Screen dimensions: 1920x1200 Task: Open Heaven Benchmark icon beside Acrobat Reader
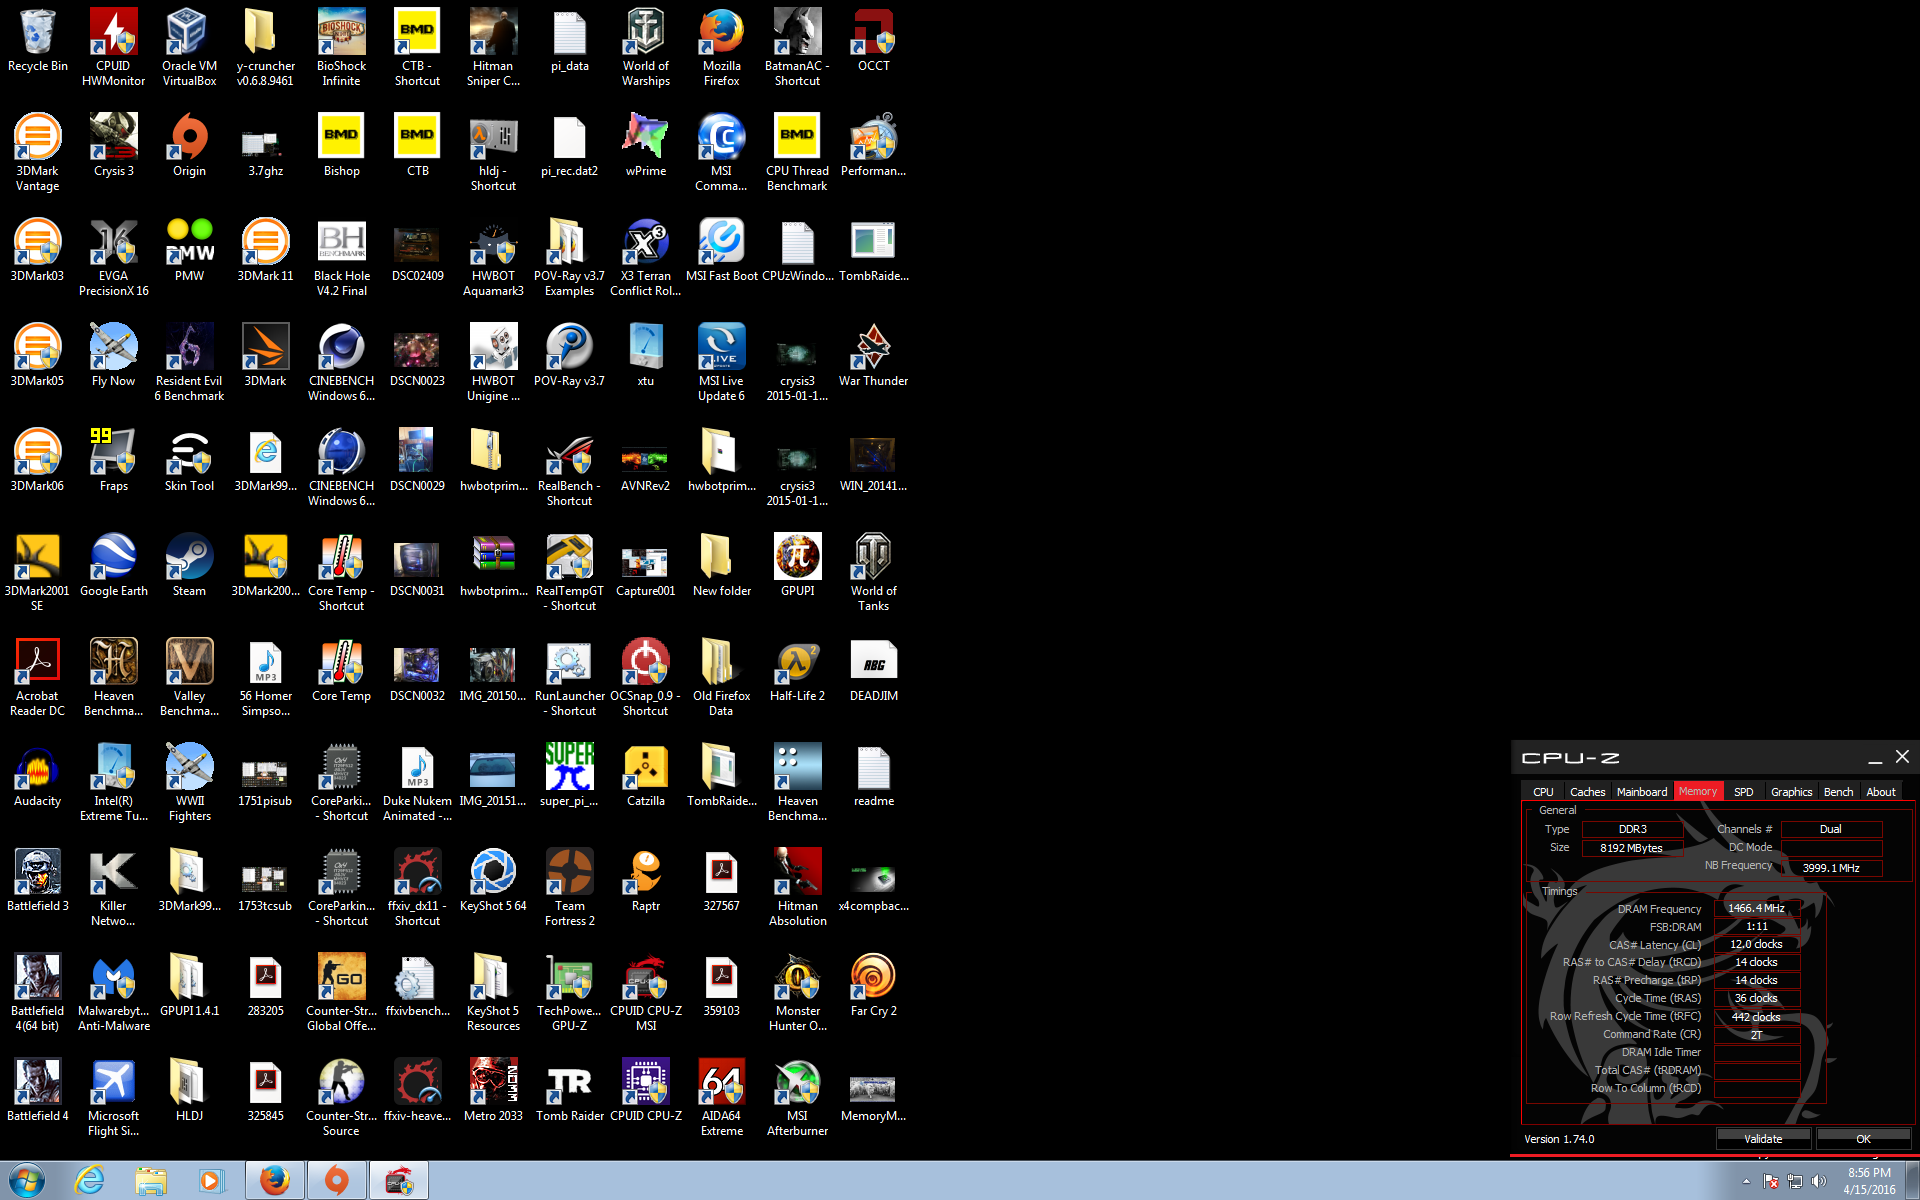point(113,677)
